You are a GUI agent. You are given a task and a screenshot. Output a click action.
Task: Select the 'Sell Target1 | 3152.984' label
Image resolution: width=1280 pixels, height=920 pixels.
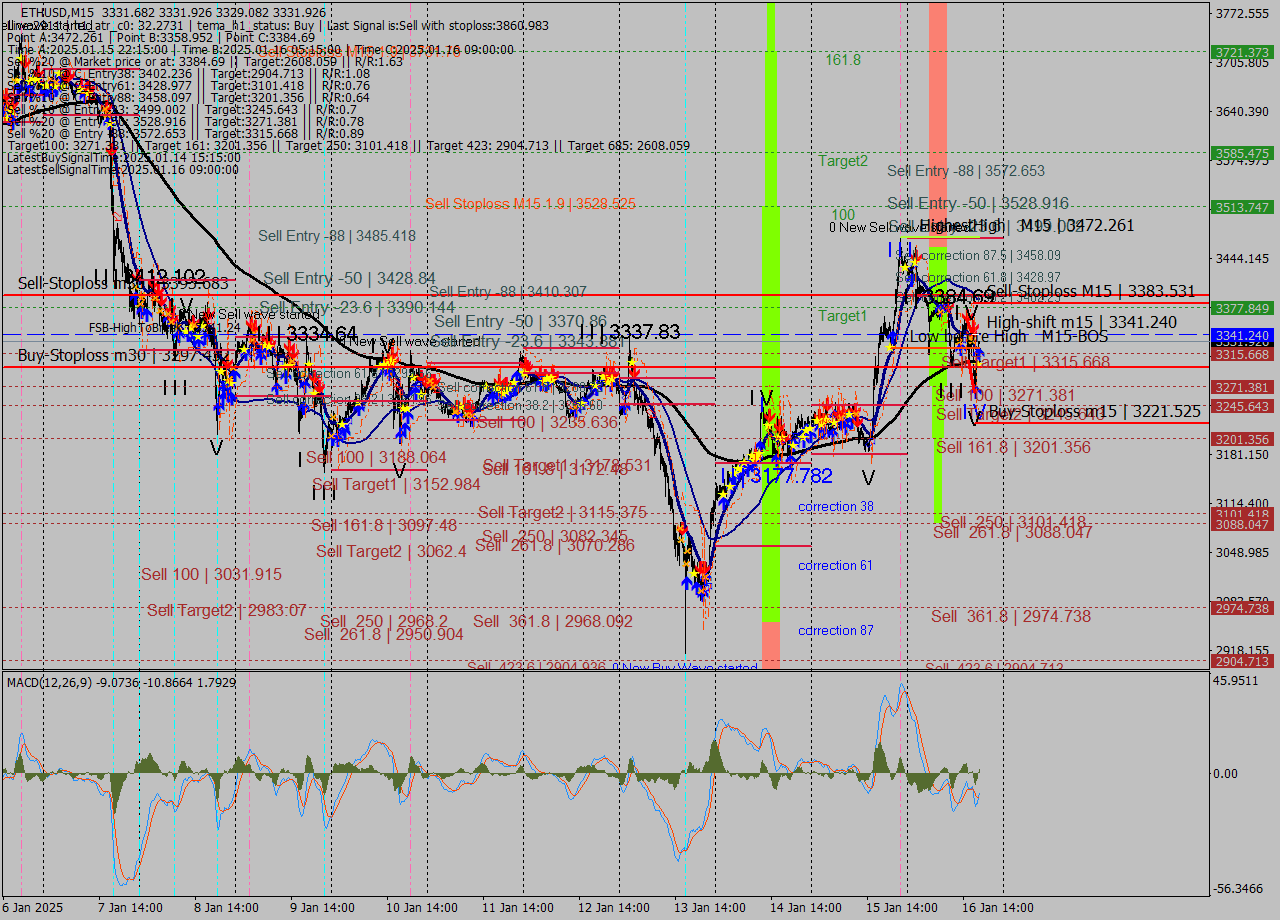[x=396, y=484]
